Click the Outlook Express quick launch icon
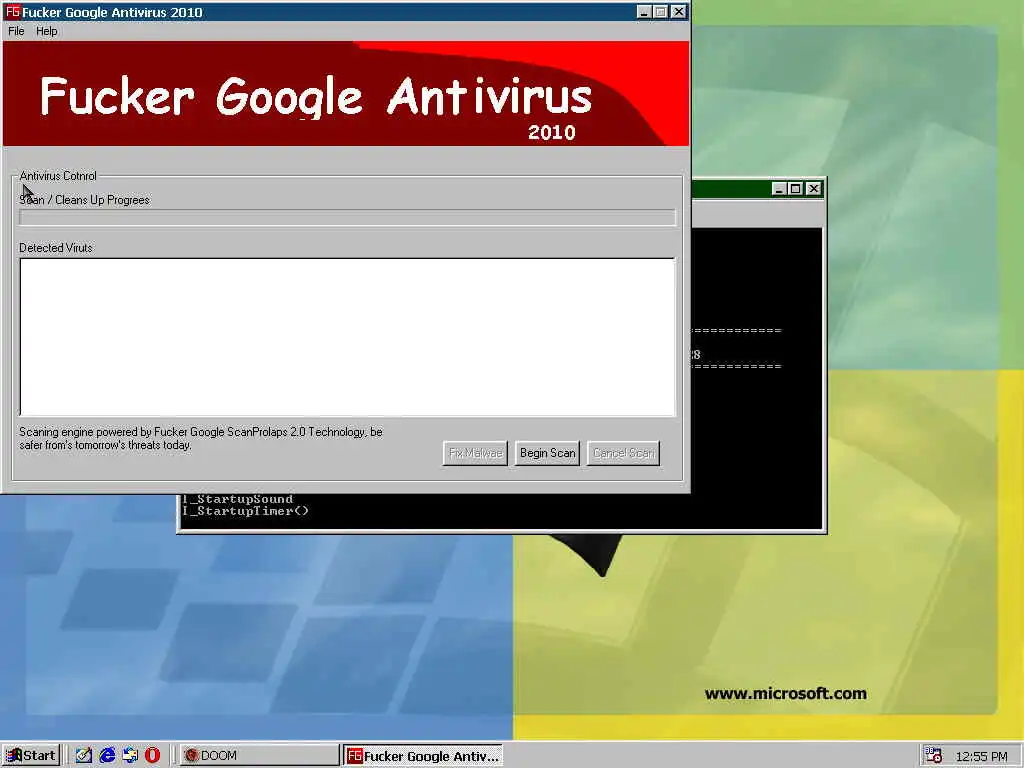 click(130, 756)
